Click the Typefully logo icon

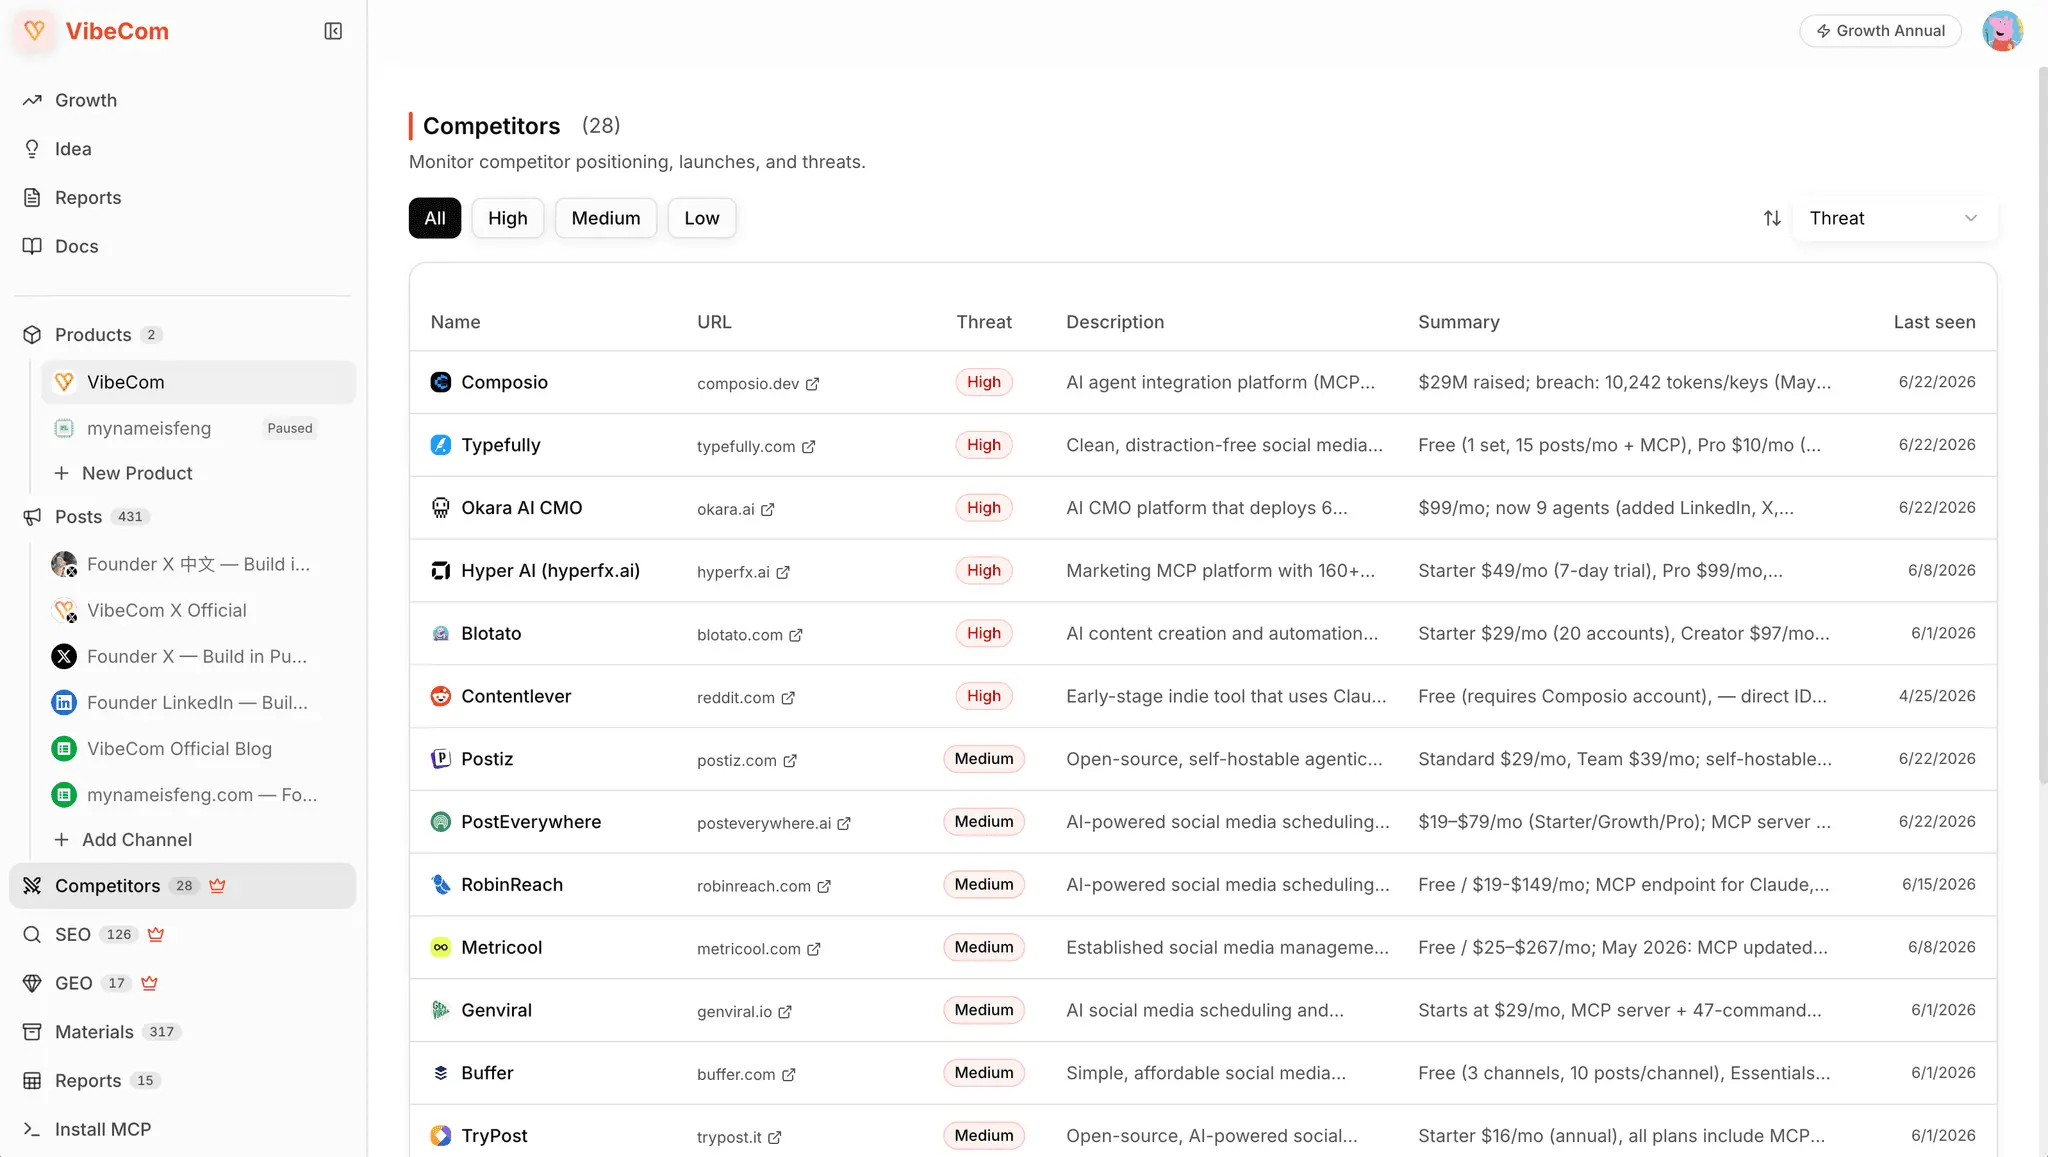pyautogui.click(x=440, y=445)
